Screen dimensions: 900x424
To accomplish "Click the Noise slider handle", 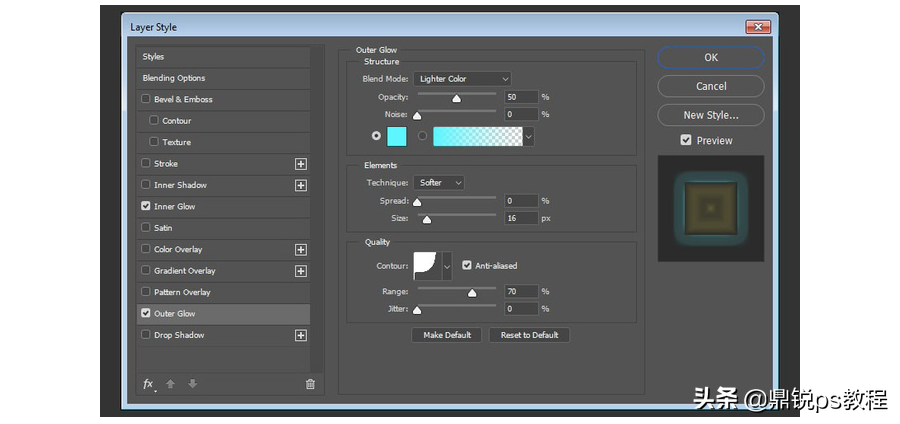I will [x=417, y=116].
